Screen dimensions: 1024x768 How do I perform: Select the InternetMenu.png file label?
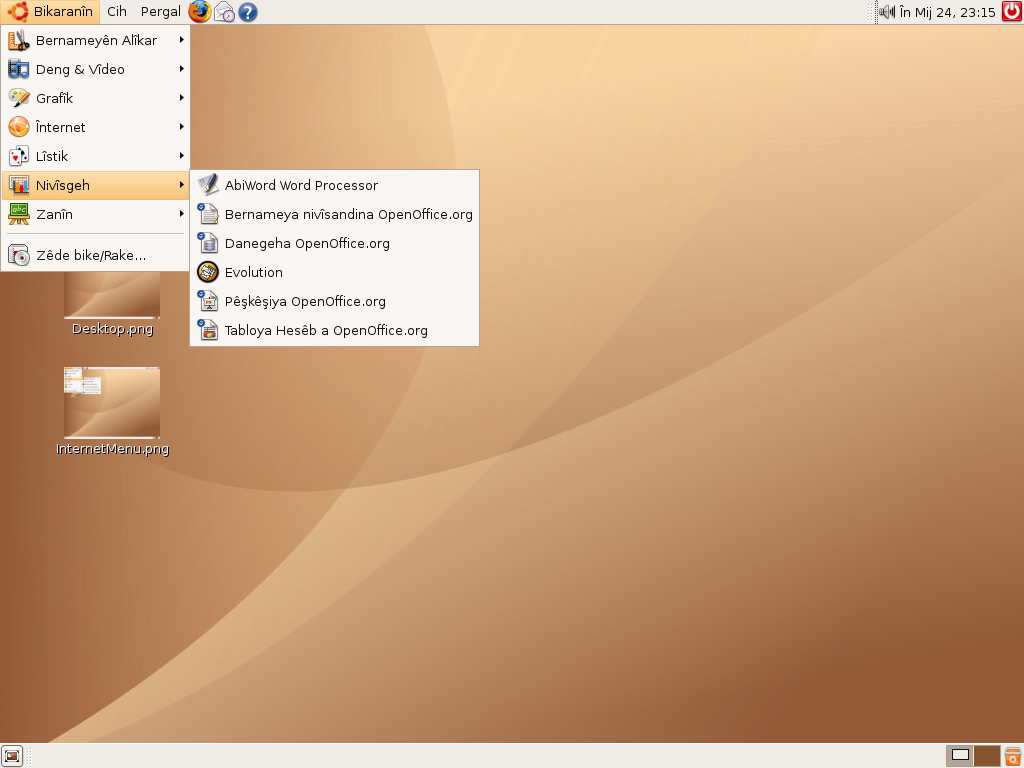coord(112,449)
